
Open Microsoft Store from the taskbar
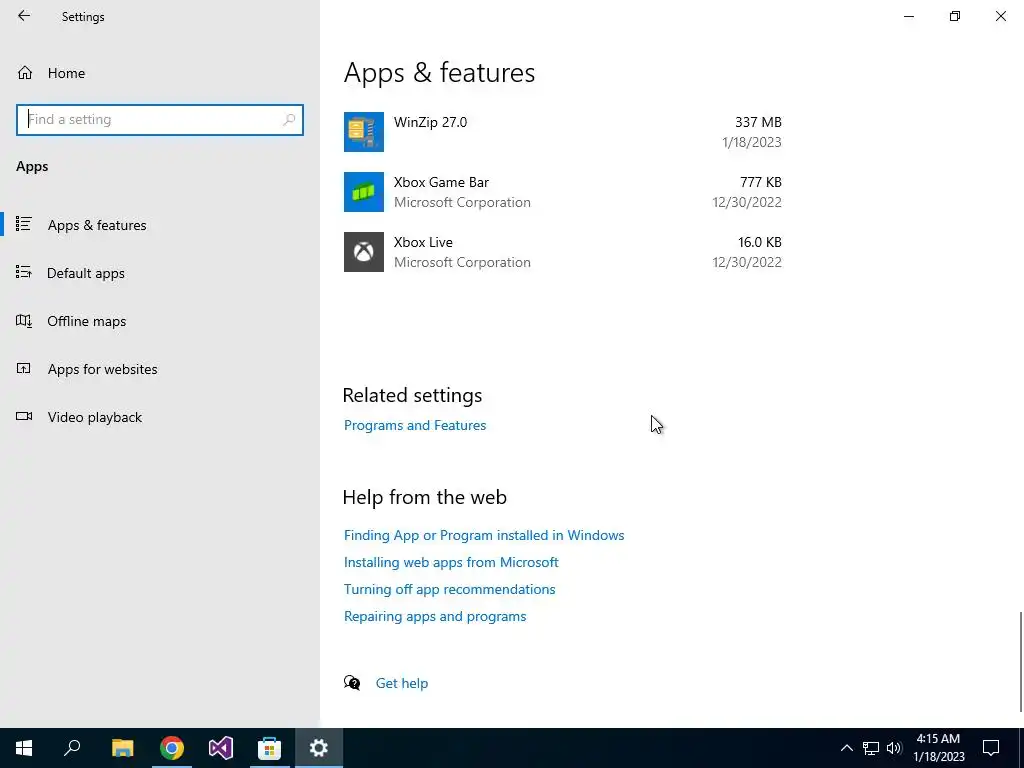[x=269, y=748]
